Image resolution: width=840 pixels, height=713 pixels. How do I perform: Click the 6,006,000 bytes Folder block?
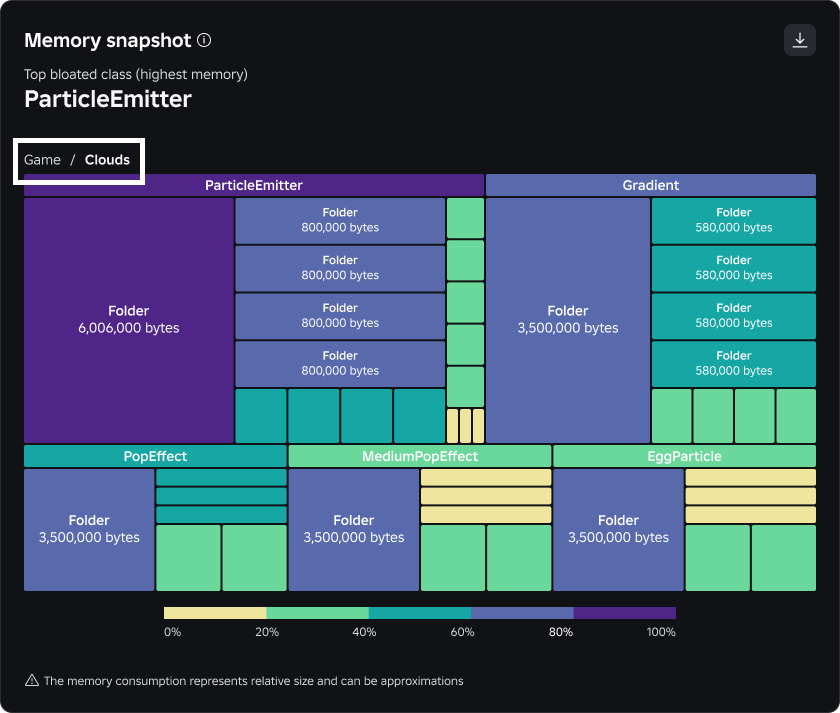[x=129, y=319]
